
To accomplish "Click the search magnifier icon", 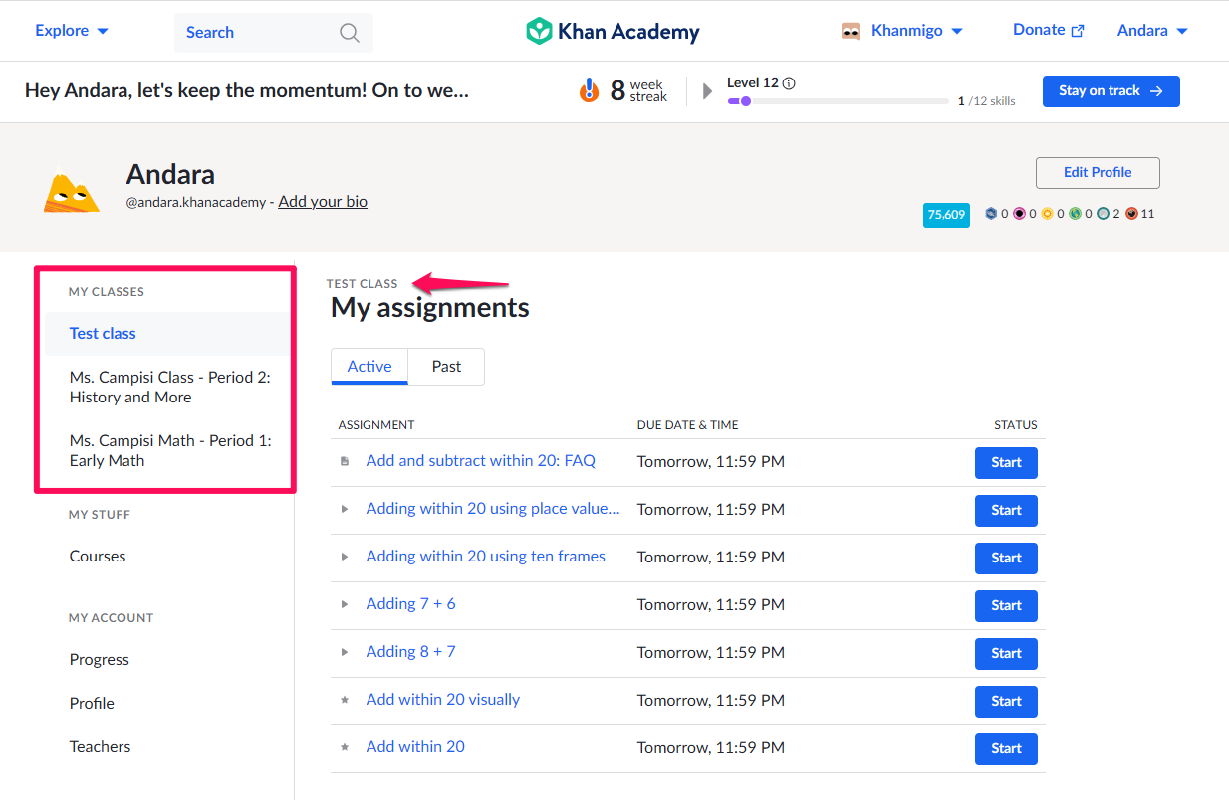I will pyautogui.click(x=350, y=33).
